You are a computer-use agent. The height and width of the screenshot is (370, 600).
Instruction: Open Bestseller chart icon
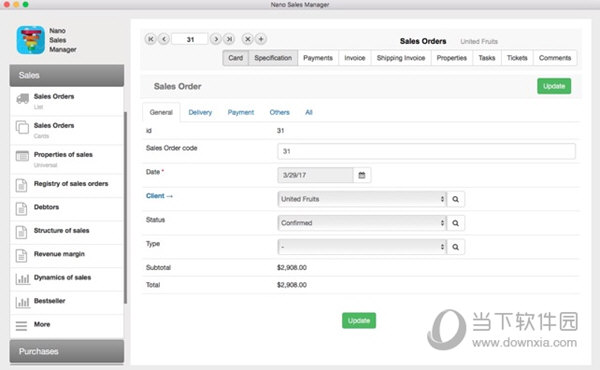coord(23,302)
